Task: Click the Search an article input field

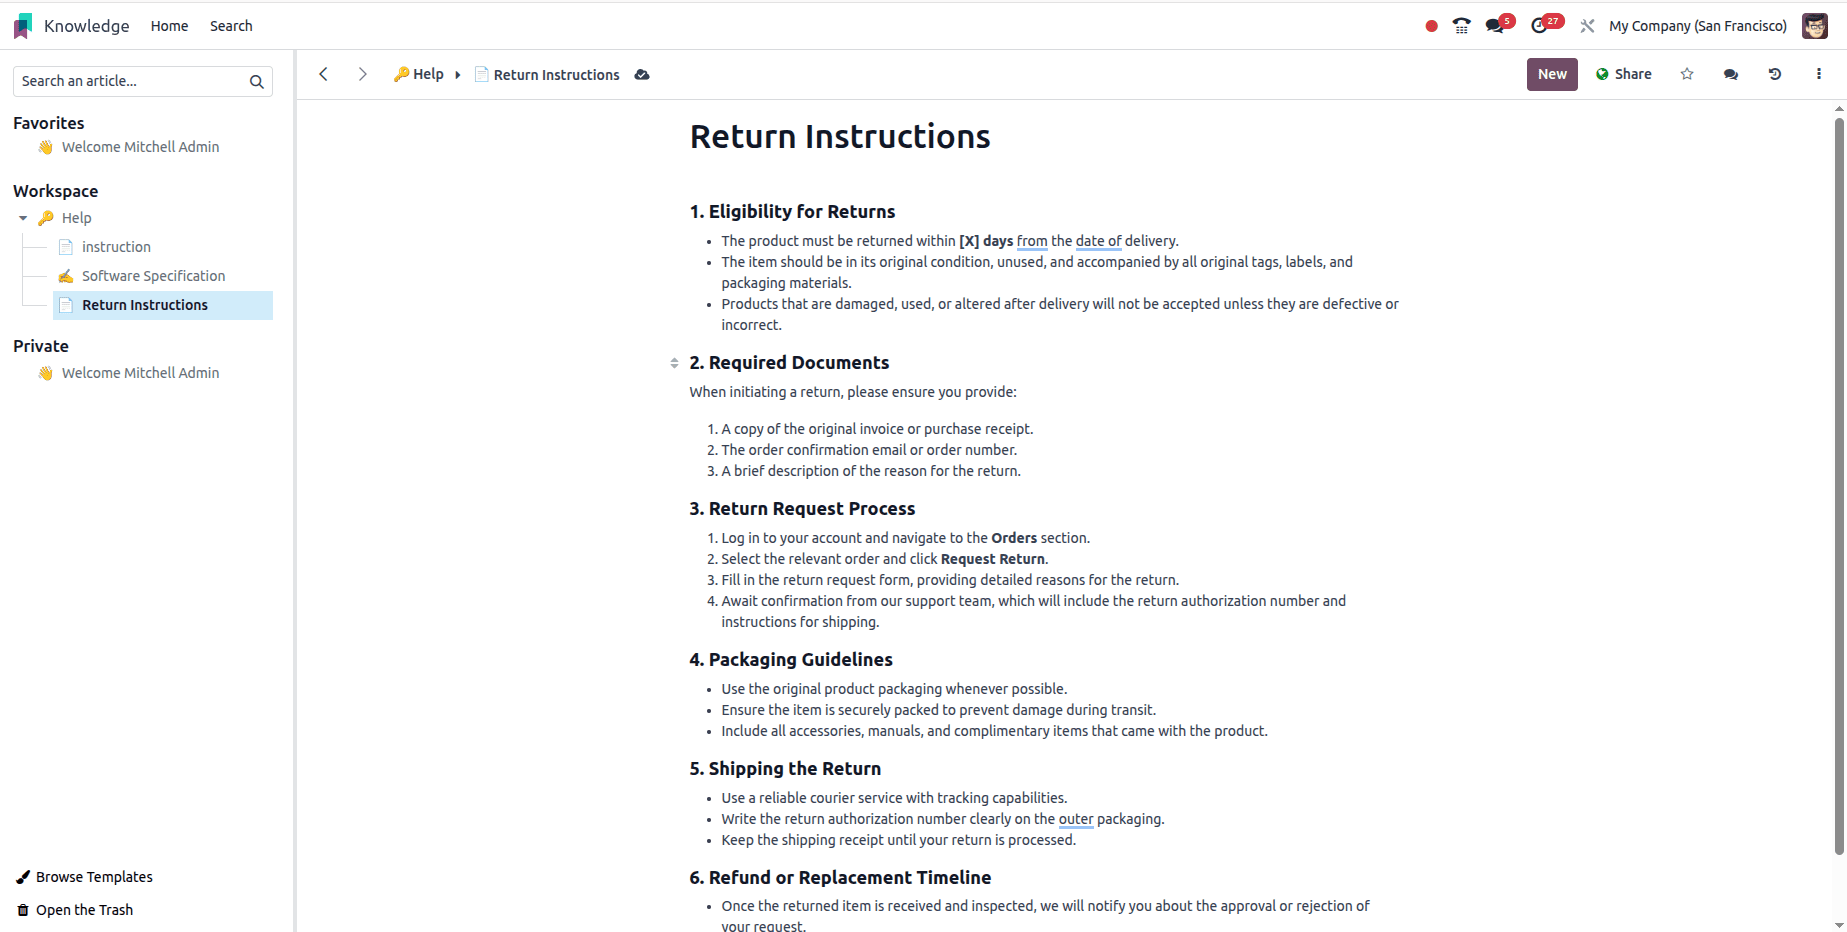Action: tap(130, 81)
